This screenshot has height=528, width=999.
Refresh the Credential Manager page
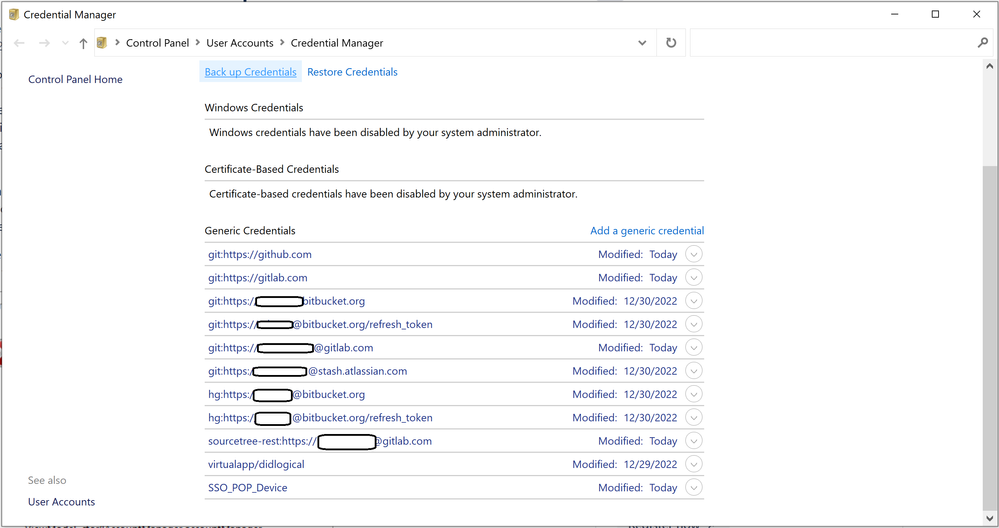pos(671,43)
